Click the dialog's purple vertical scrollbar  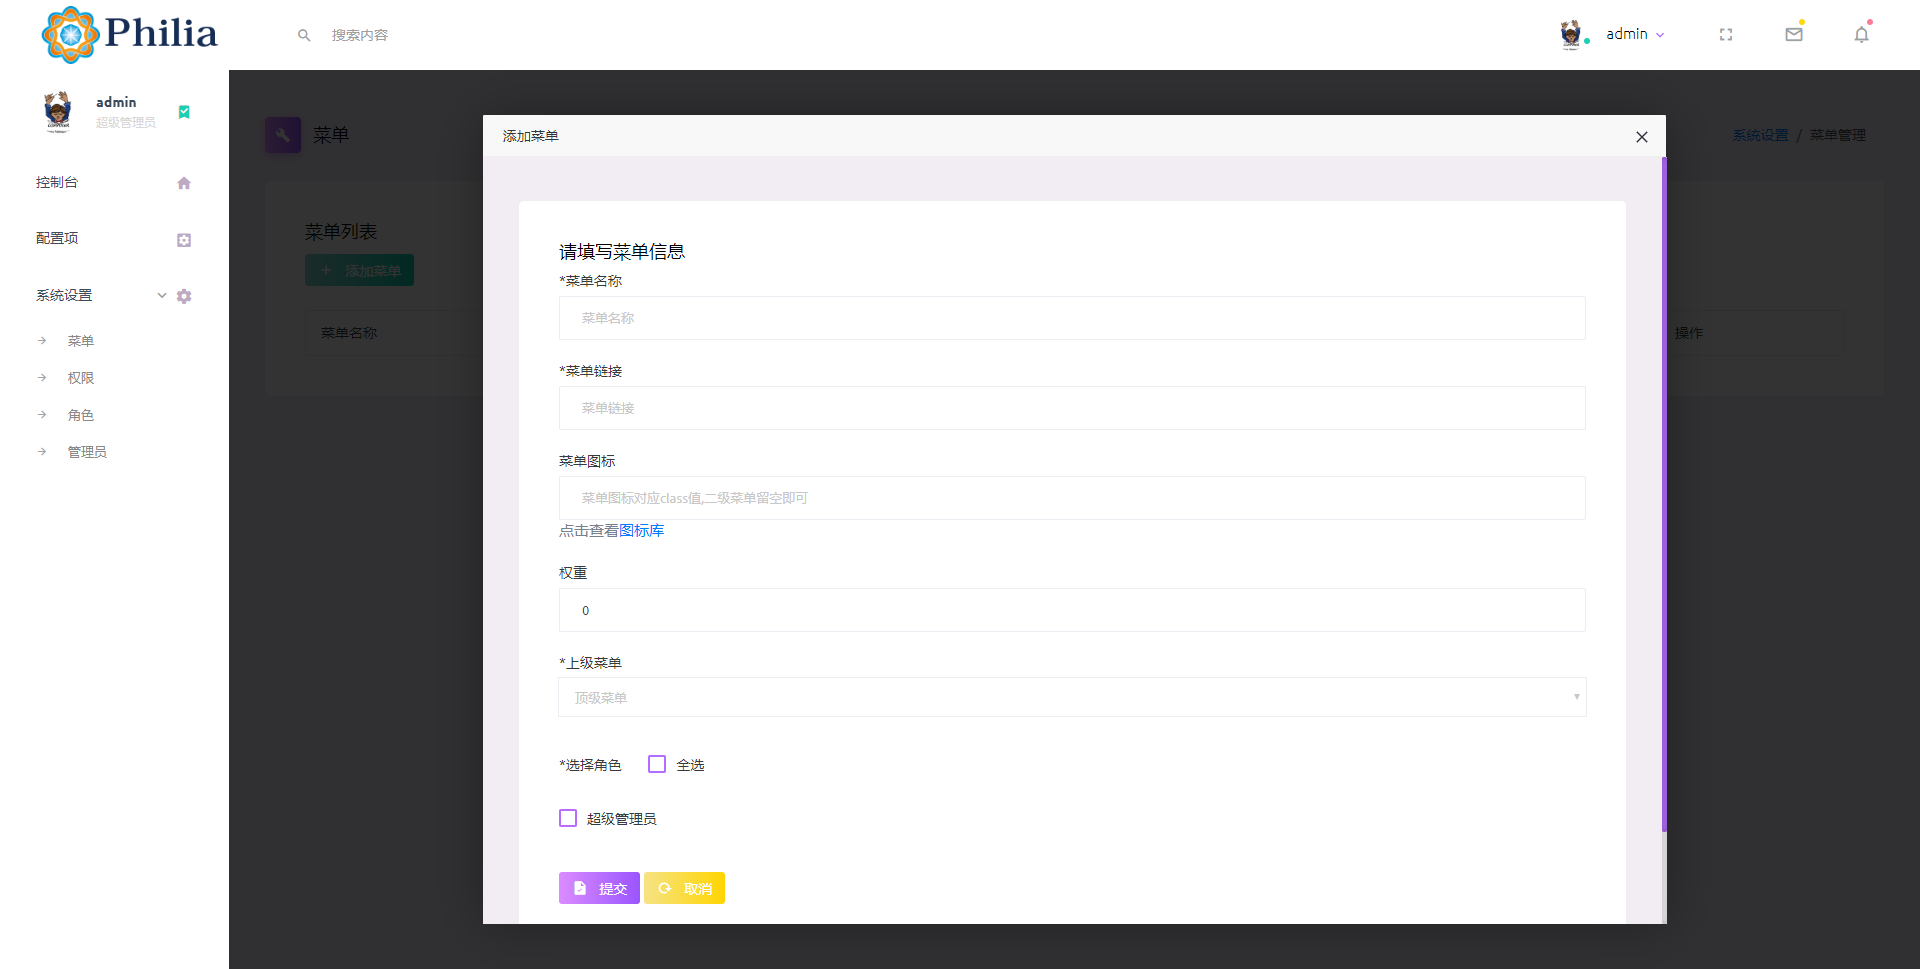tap(1664, 494)
